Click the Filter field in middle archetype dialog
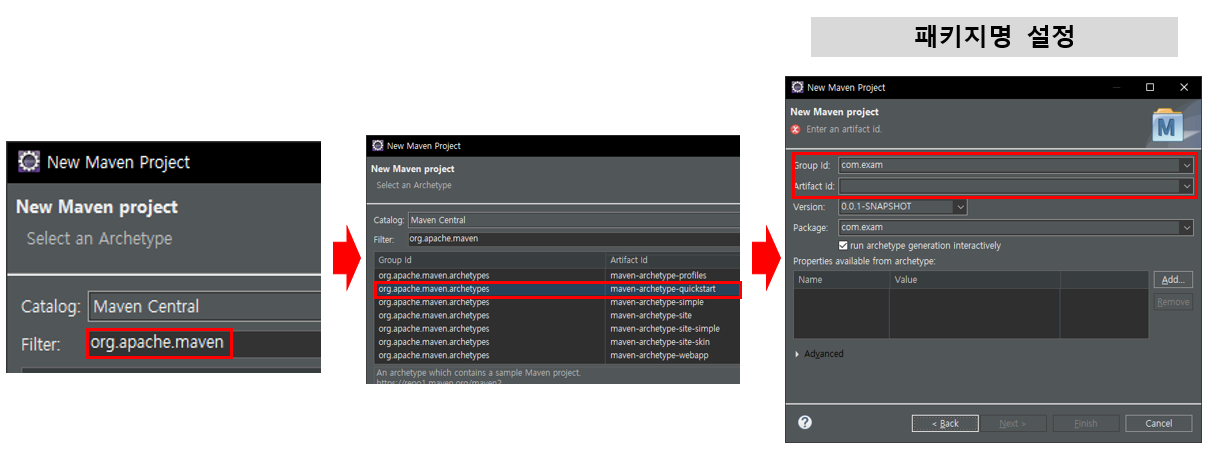 (x=573, y=239)
